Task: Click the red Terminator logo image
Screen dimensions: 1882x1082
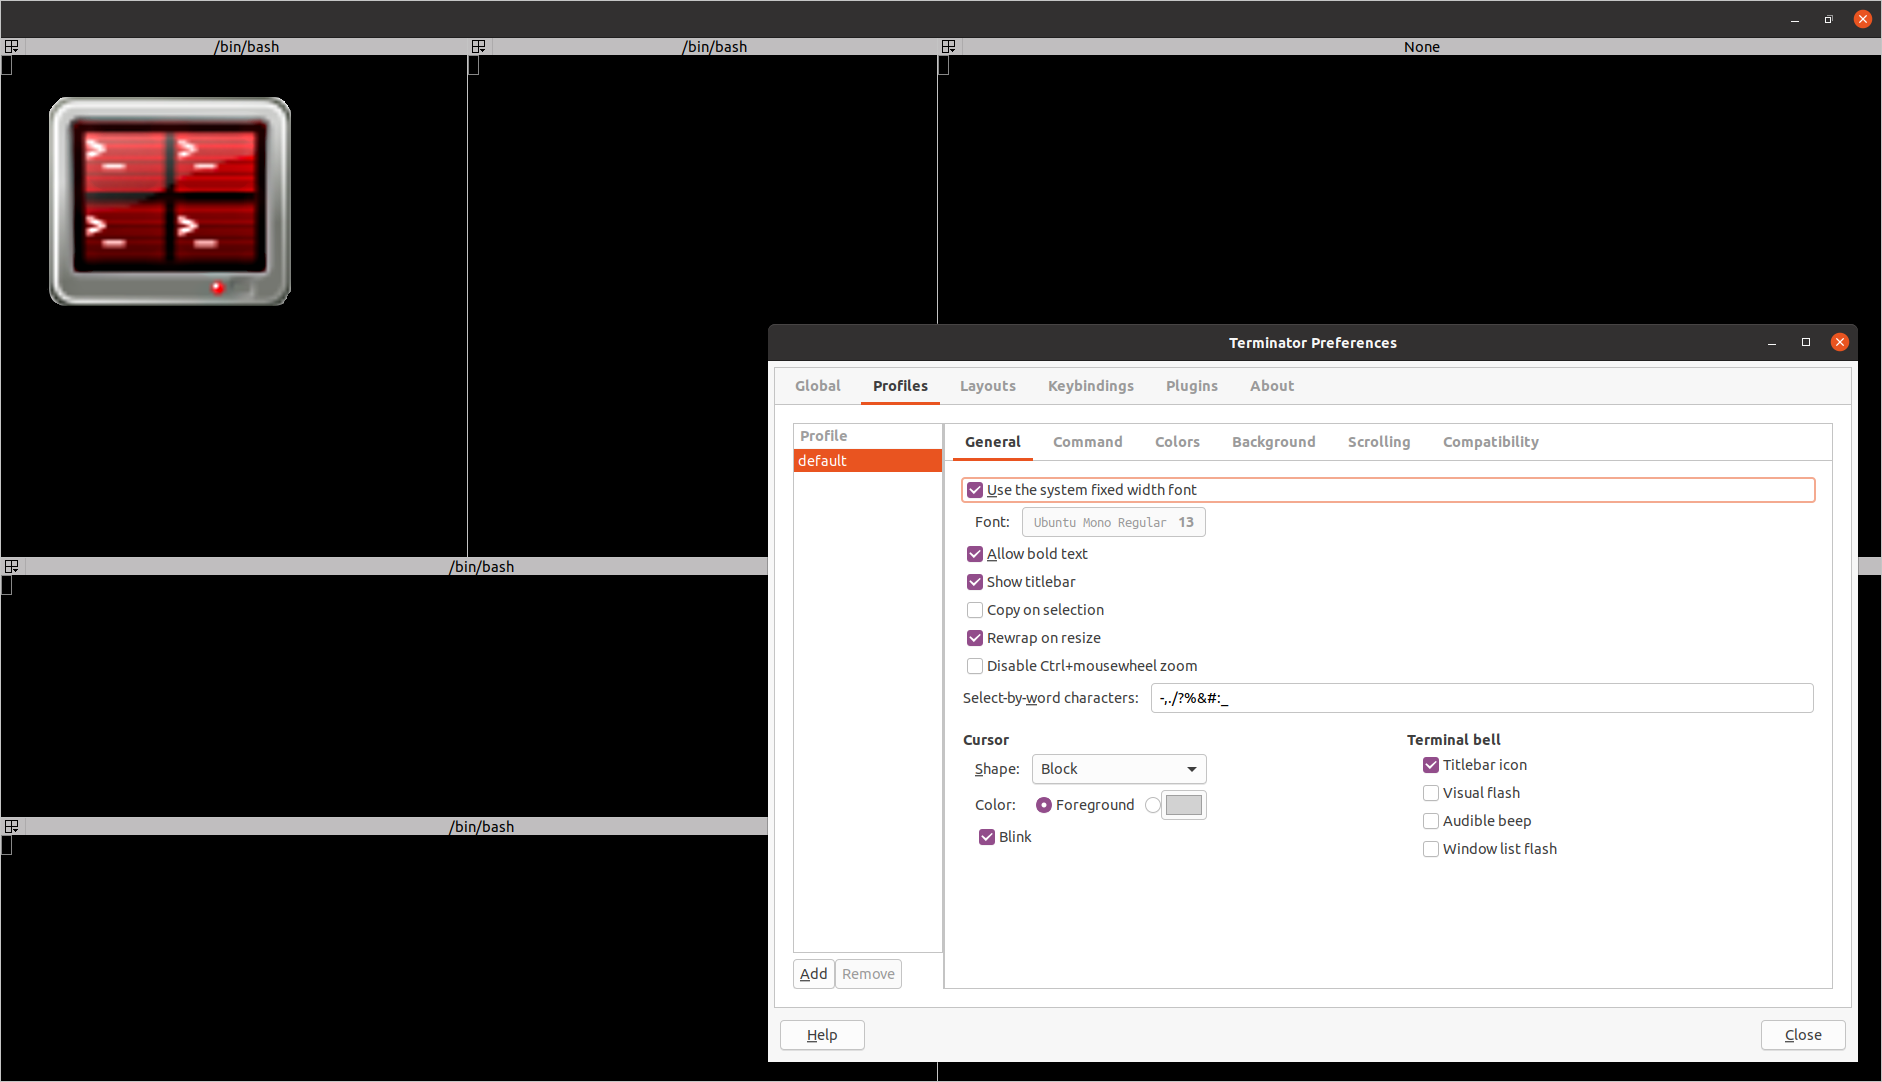Action: 170,201
